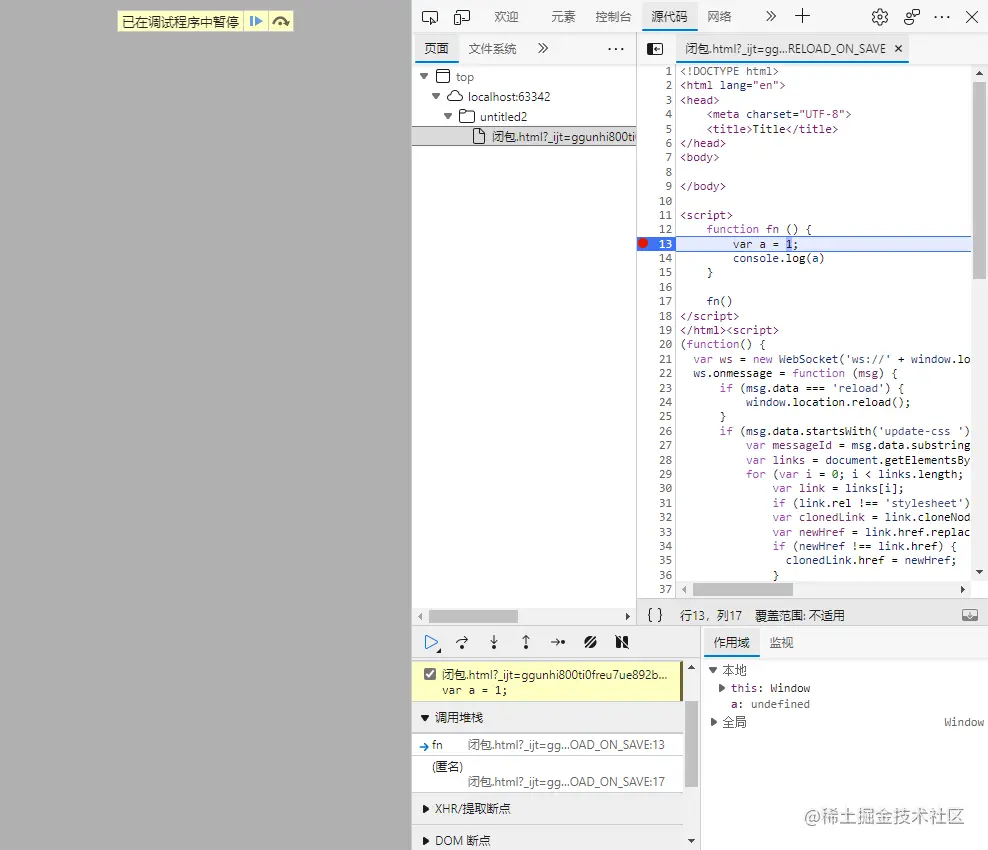Toggle the bottom drawer icon in status bar
Image resolution: width=988 pixels, height=850 pixels.
point(970,615)
